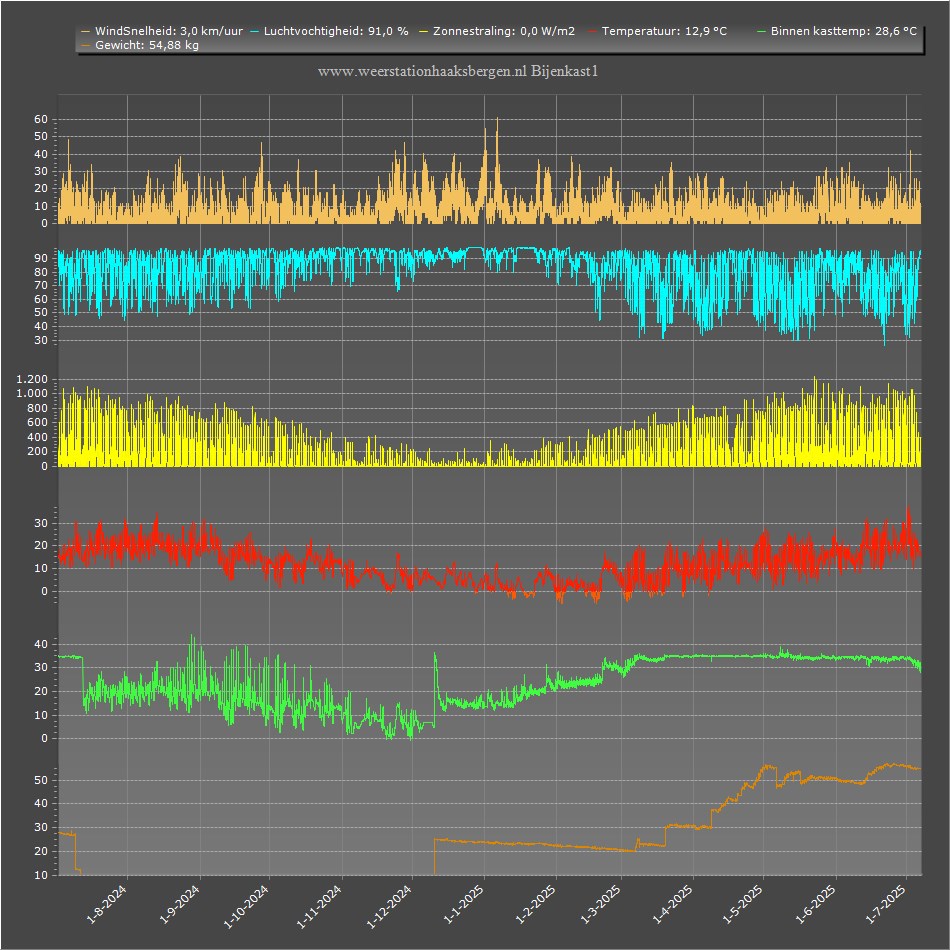Click the 1-5-2025 date axis label
Image resolution: width=950 pixels, height=950 pixels.
coord(743,904)
